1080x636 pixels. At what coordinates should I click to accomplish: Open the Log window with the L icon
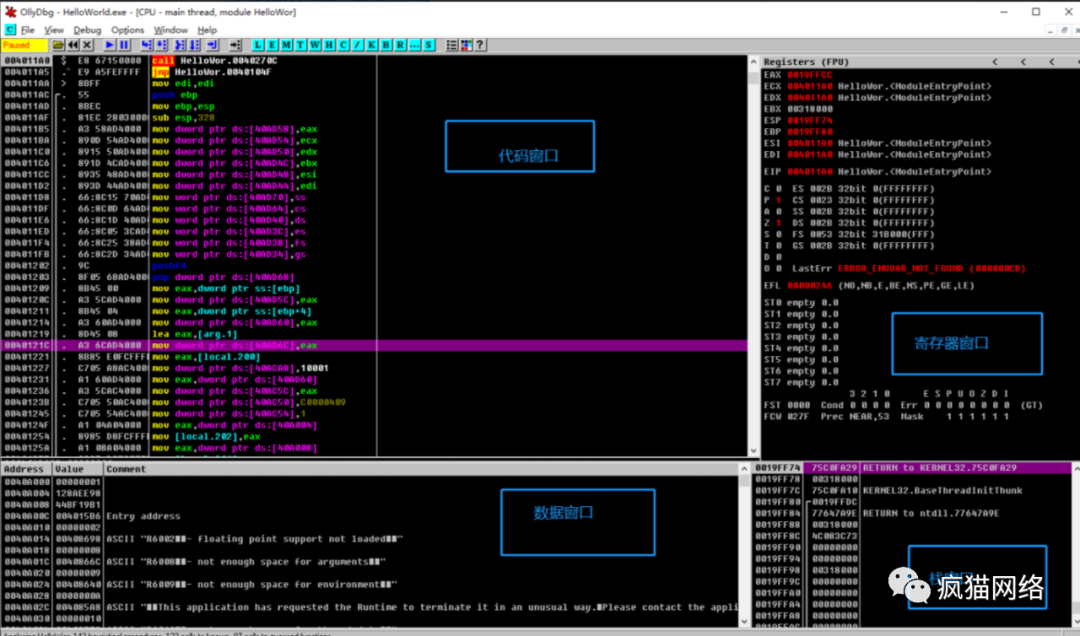click(x=258, y=45)
